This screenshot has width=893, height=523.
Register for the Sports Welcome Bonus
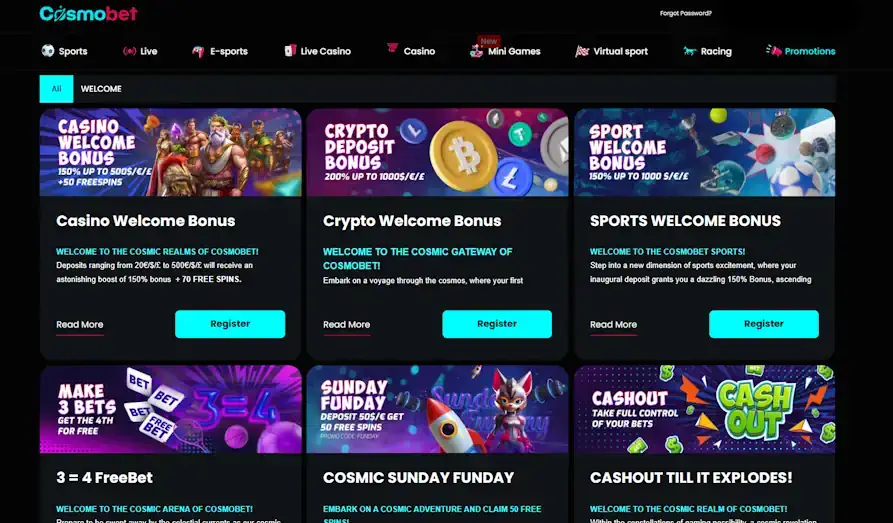(x=764, y=324)
